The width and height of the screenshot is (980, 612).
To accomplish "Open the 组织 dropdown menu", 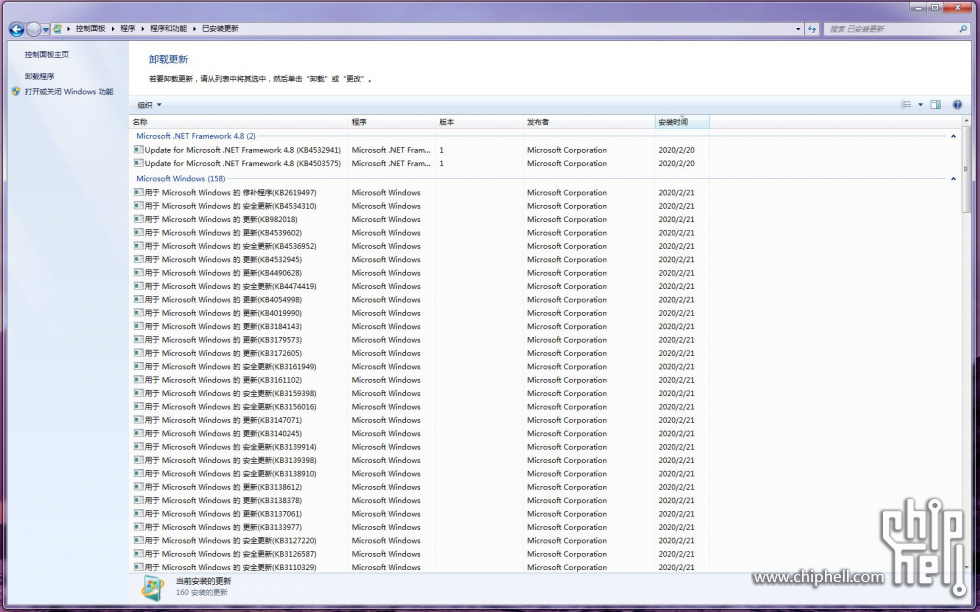I will 149,105.
